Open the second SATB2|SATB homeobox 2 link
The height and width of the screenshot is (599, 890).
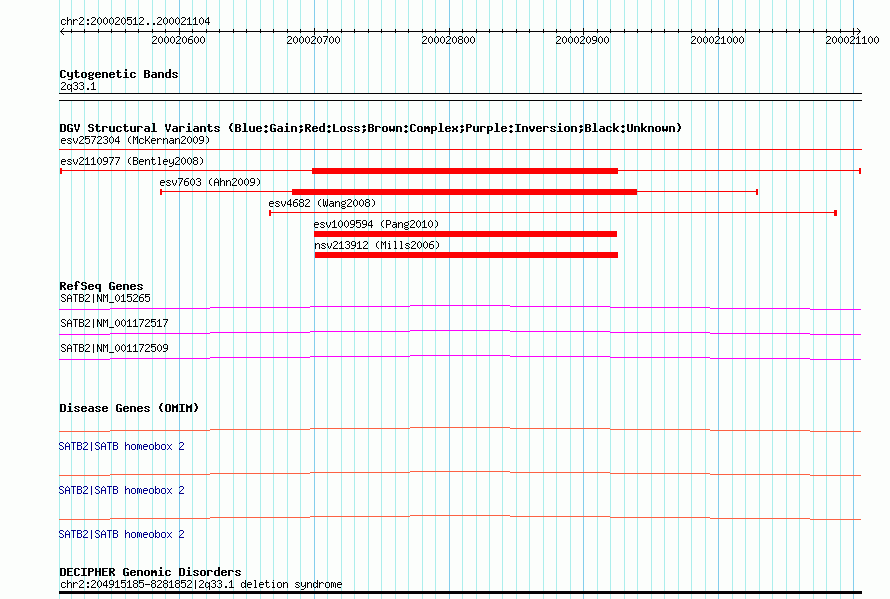click(121, 491)
